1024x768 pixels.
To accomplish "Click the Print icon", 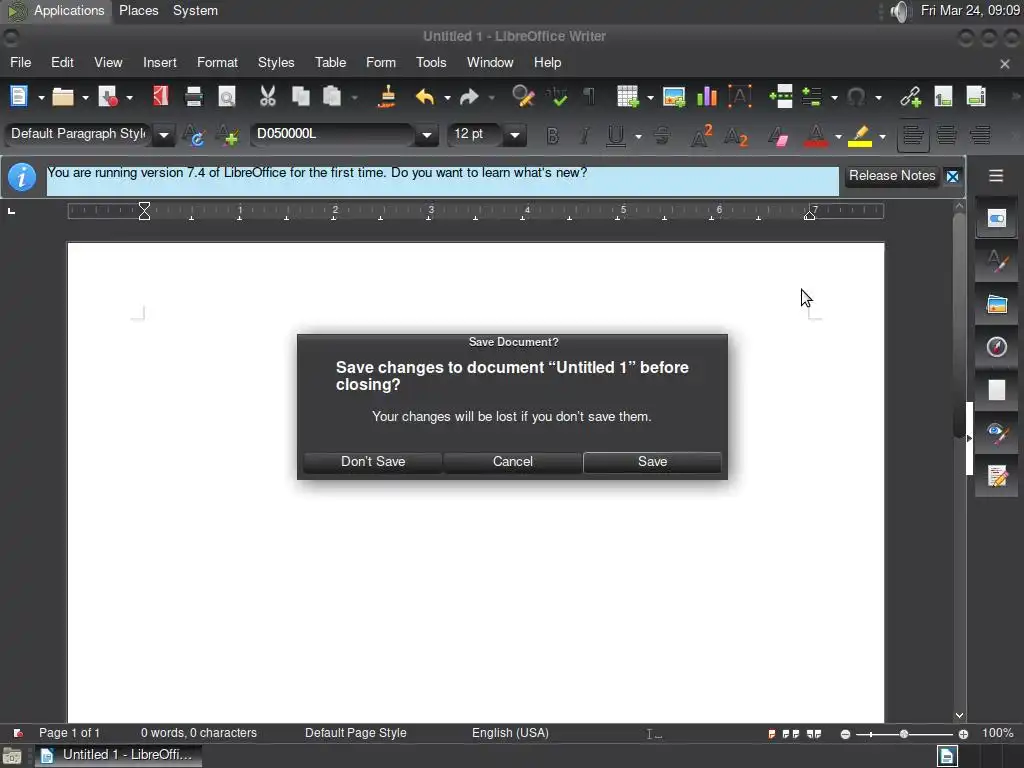I will [194, 97].
